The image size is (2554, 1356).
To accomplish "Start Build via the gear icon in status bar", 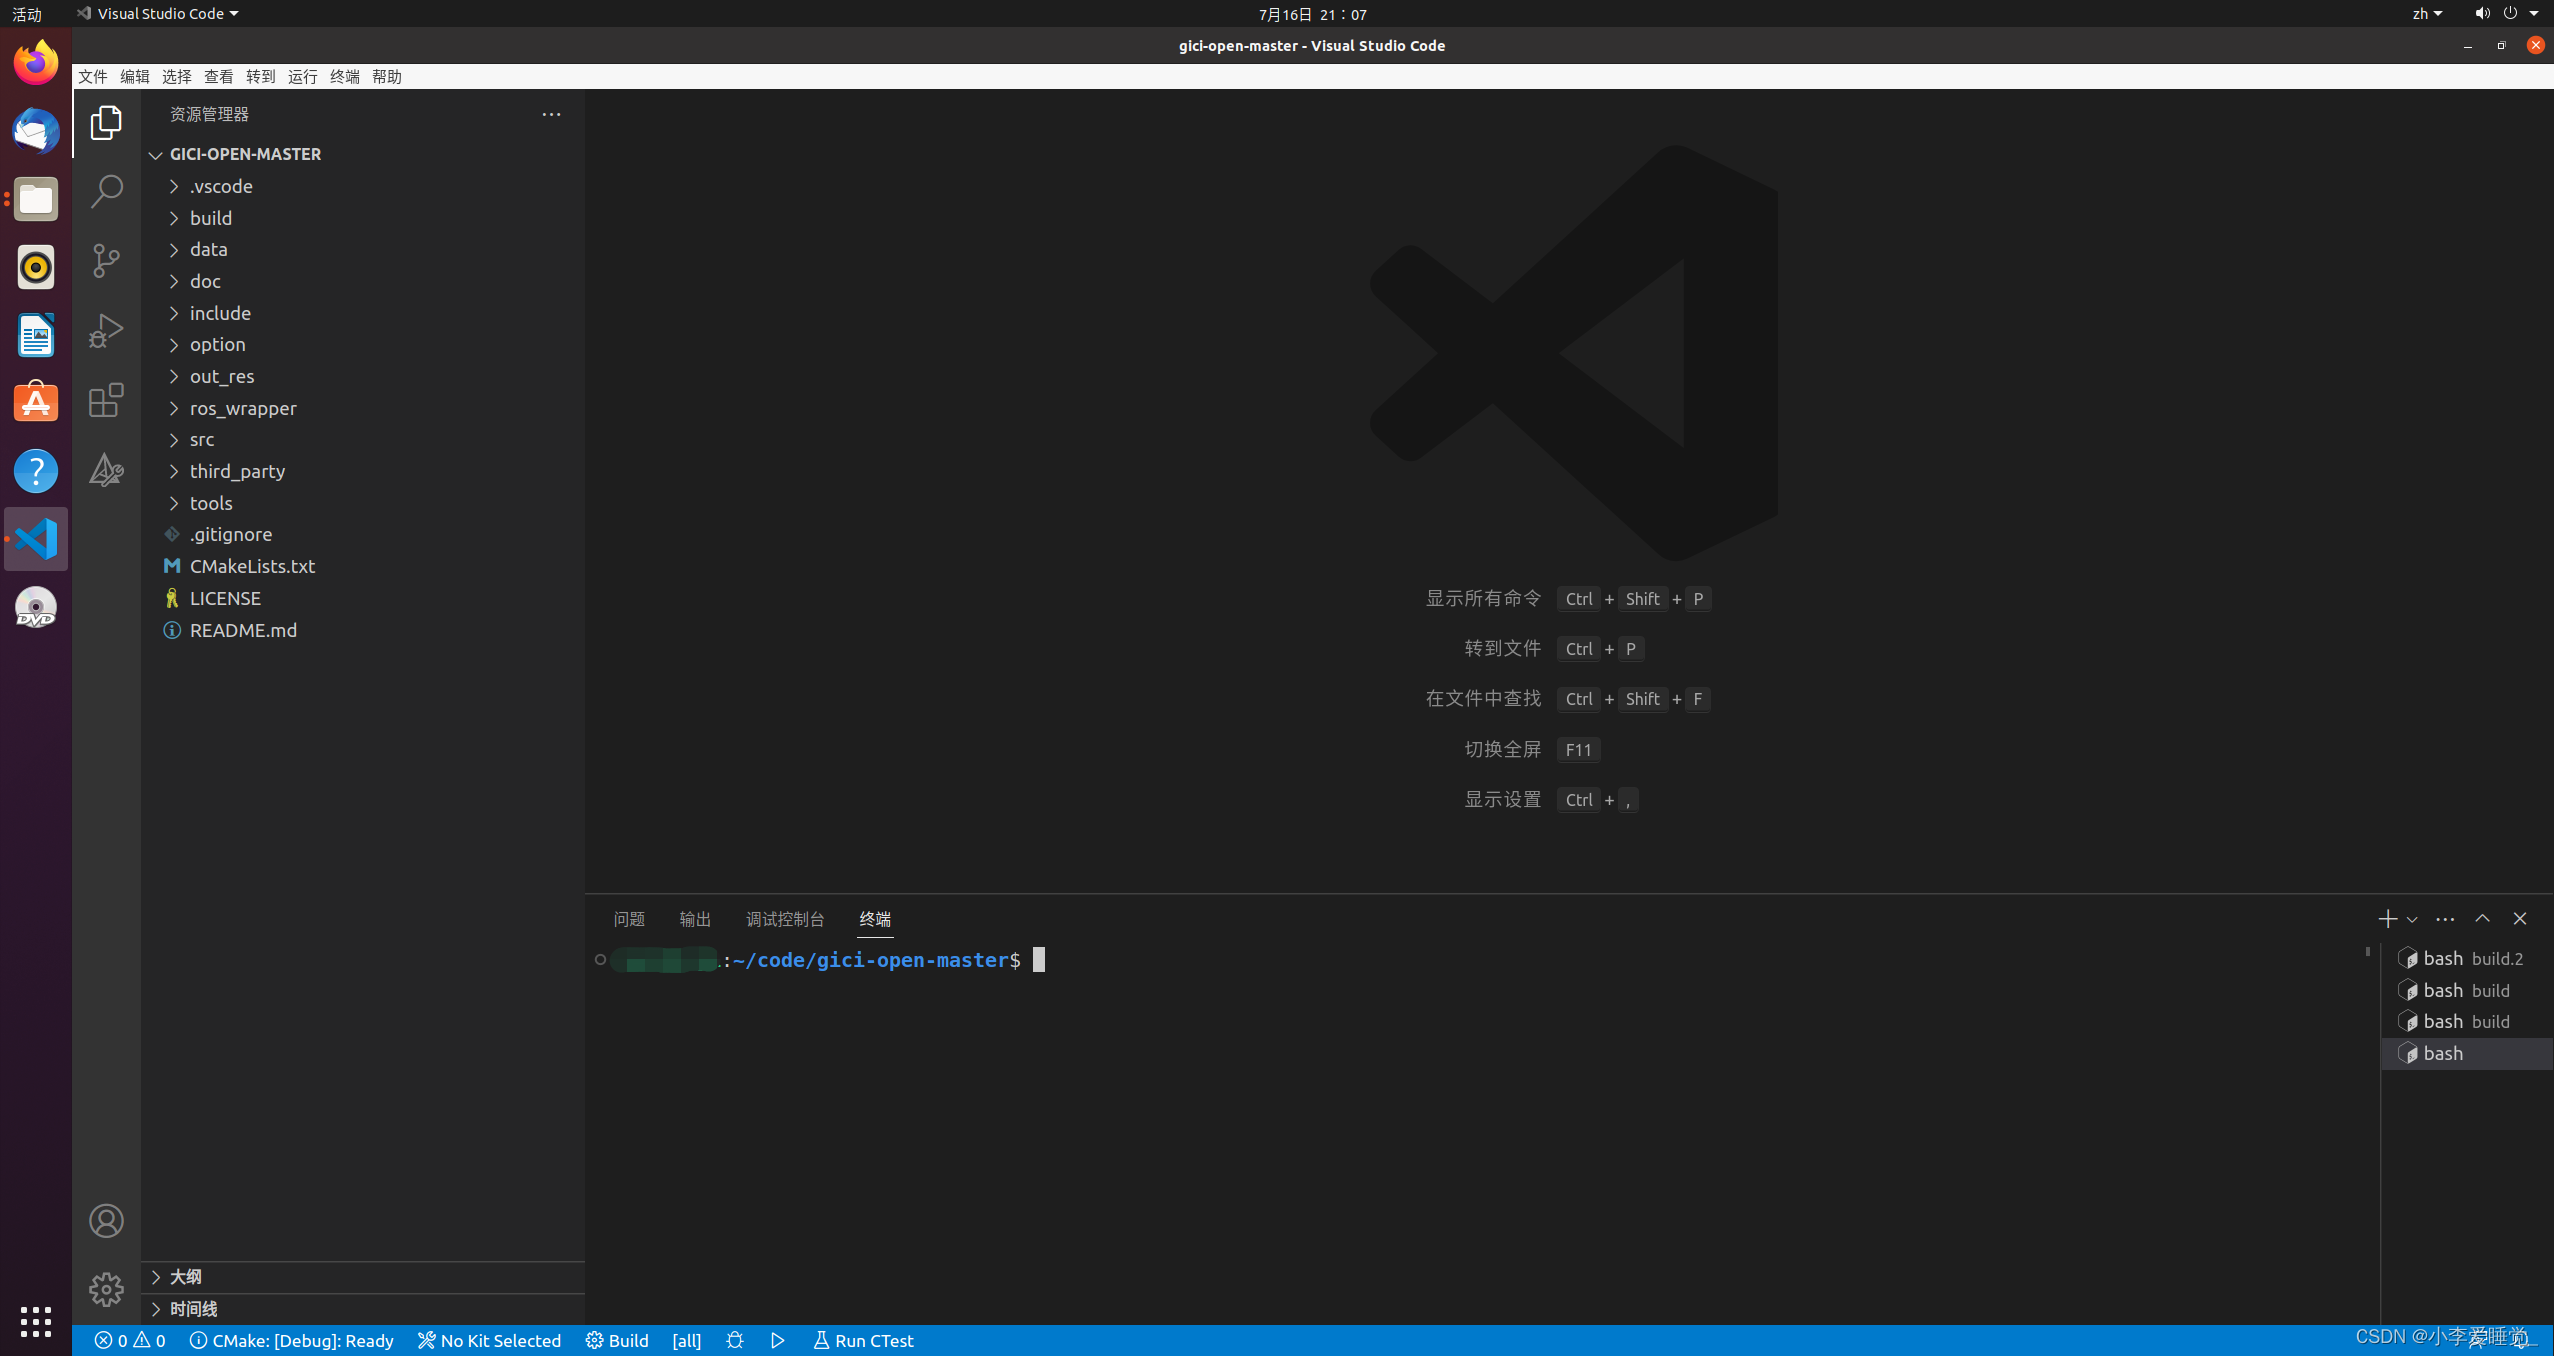I will pos(616,1340).
